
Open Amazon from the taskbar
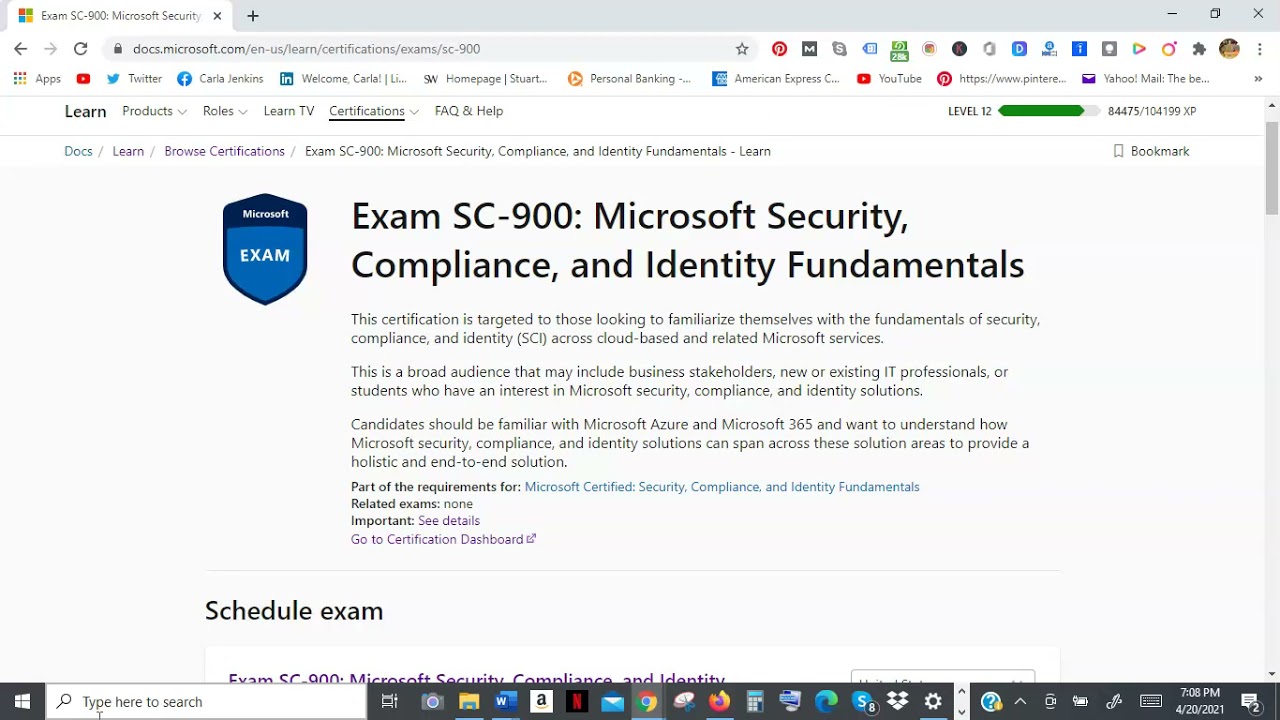tap(541, 702)
